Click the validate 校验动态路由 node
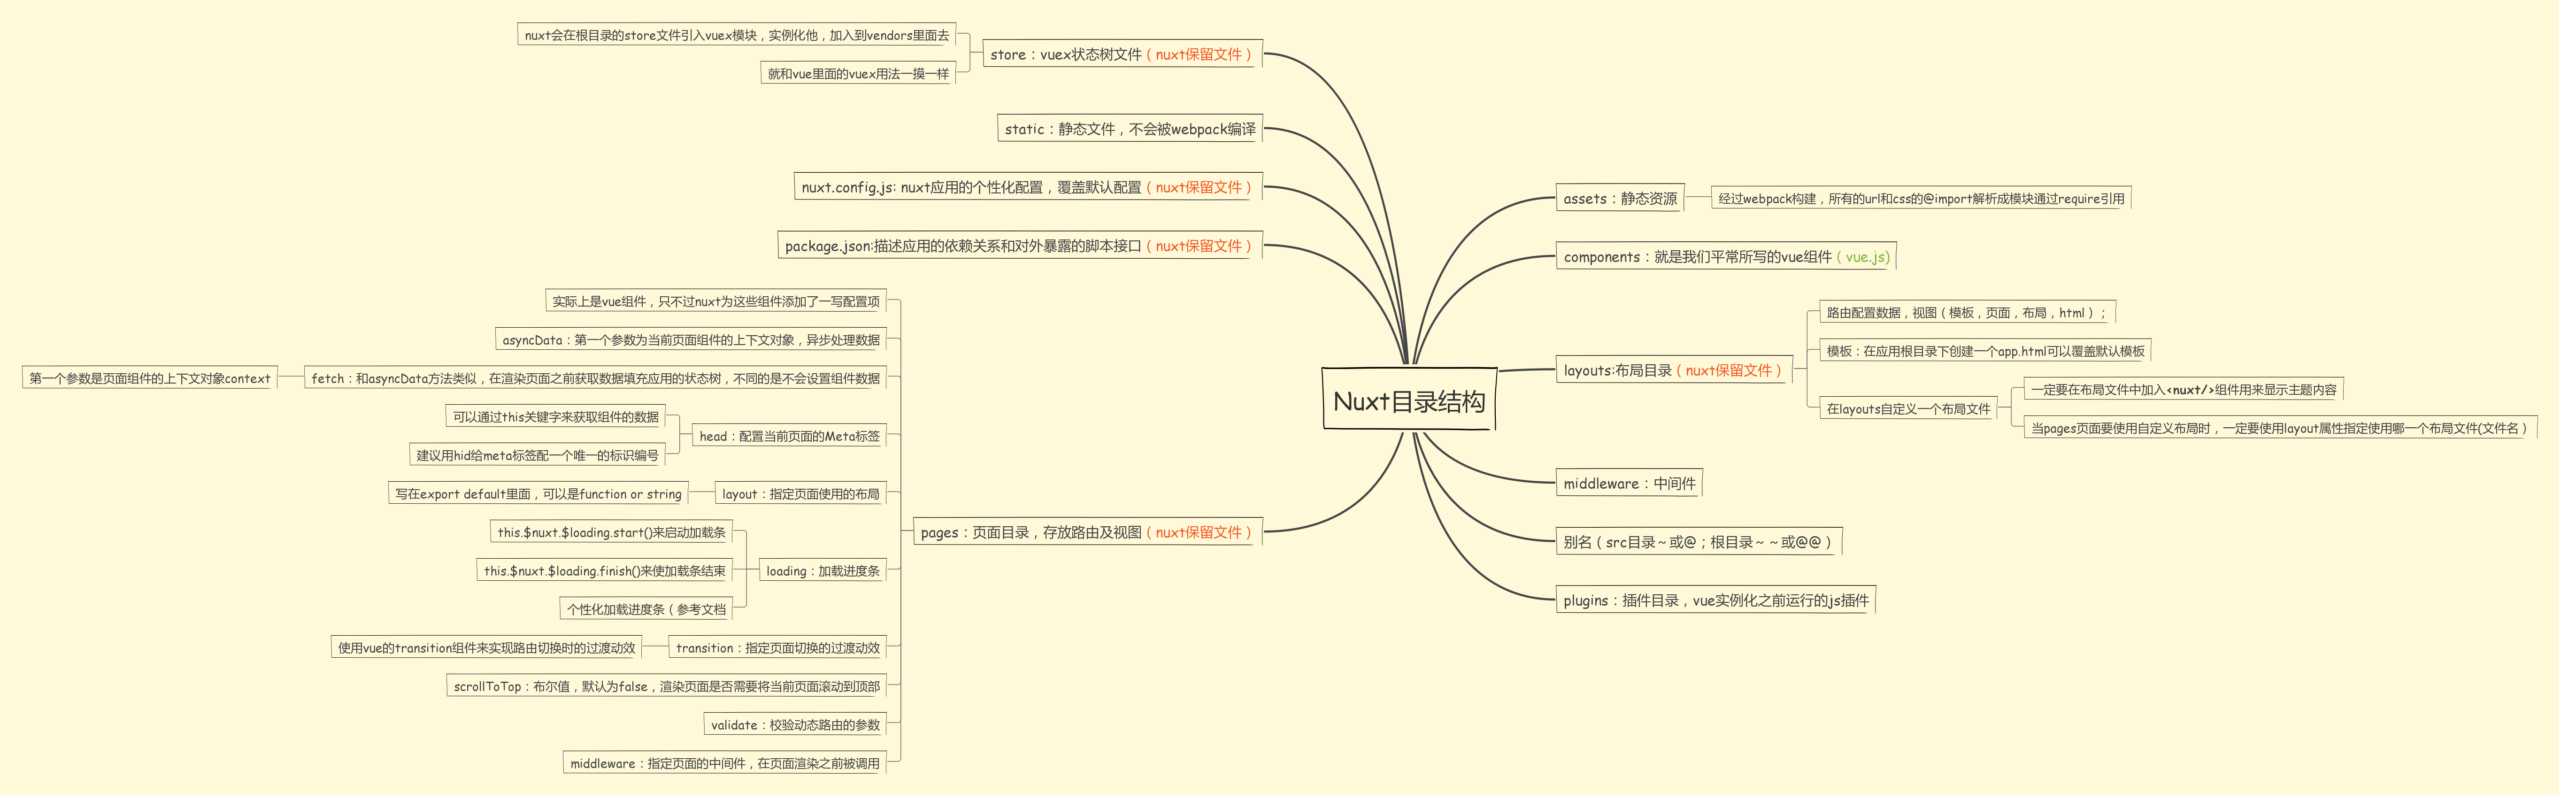The image size is (2576, 800). coord(795,725)
